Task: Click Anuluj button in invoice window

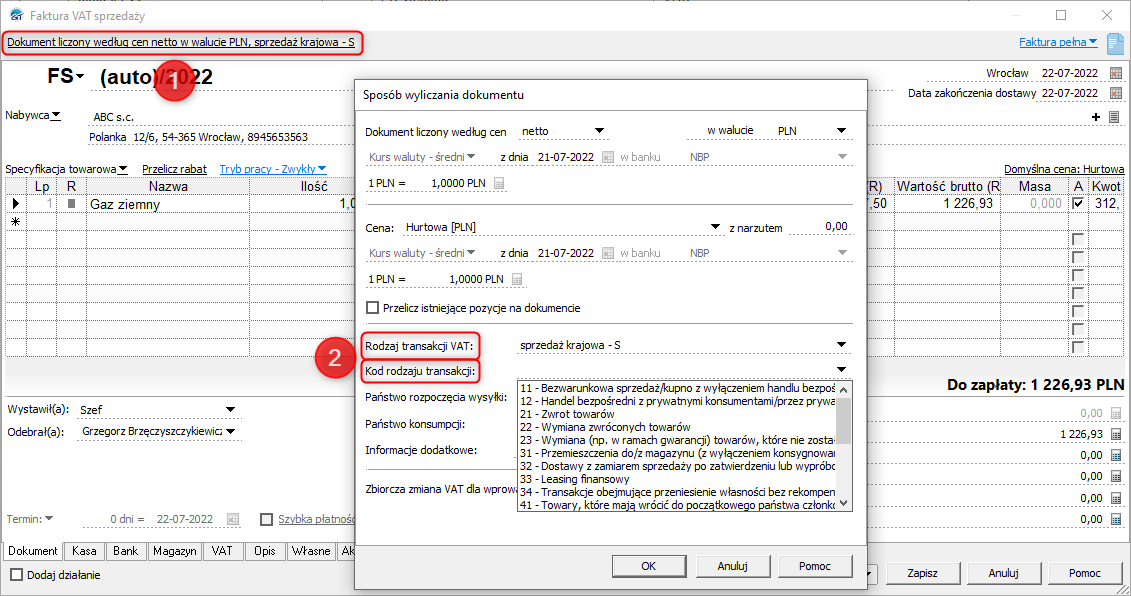Action: click(1003, 574)
